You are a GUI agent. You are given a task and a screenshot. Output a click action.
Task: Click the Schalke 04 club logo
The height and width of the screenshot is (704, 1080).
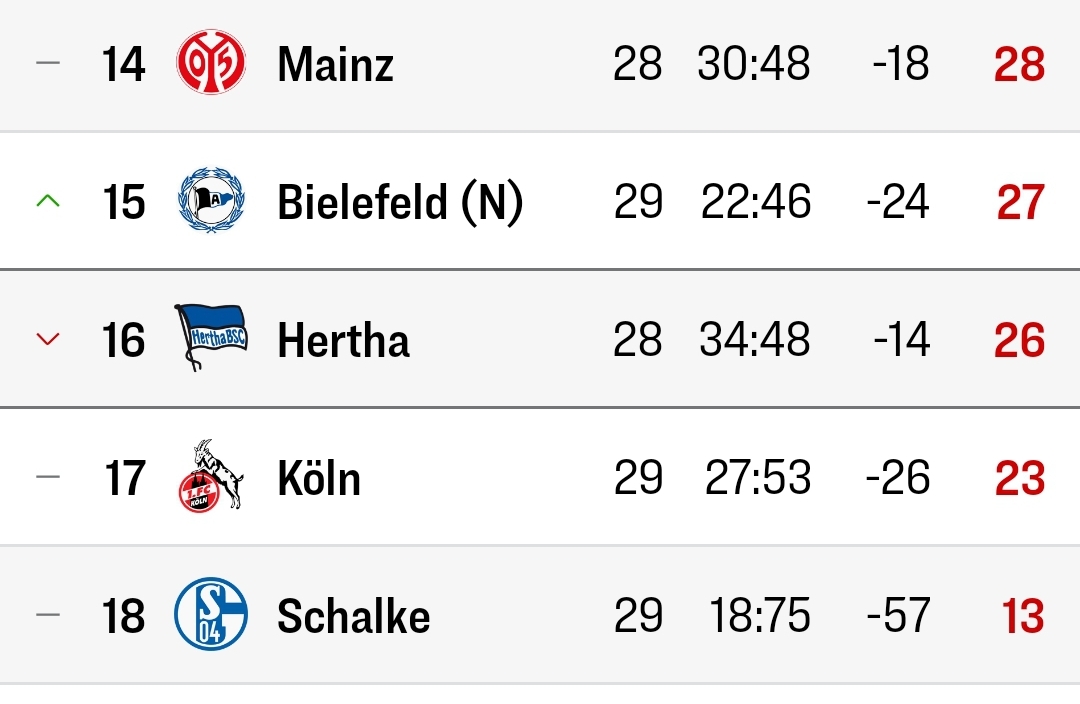click(211, 614)
